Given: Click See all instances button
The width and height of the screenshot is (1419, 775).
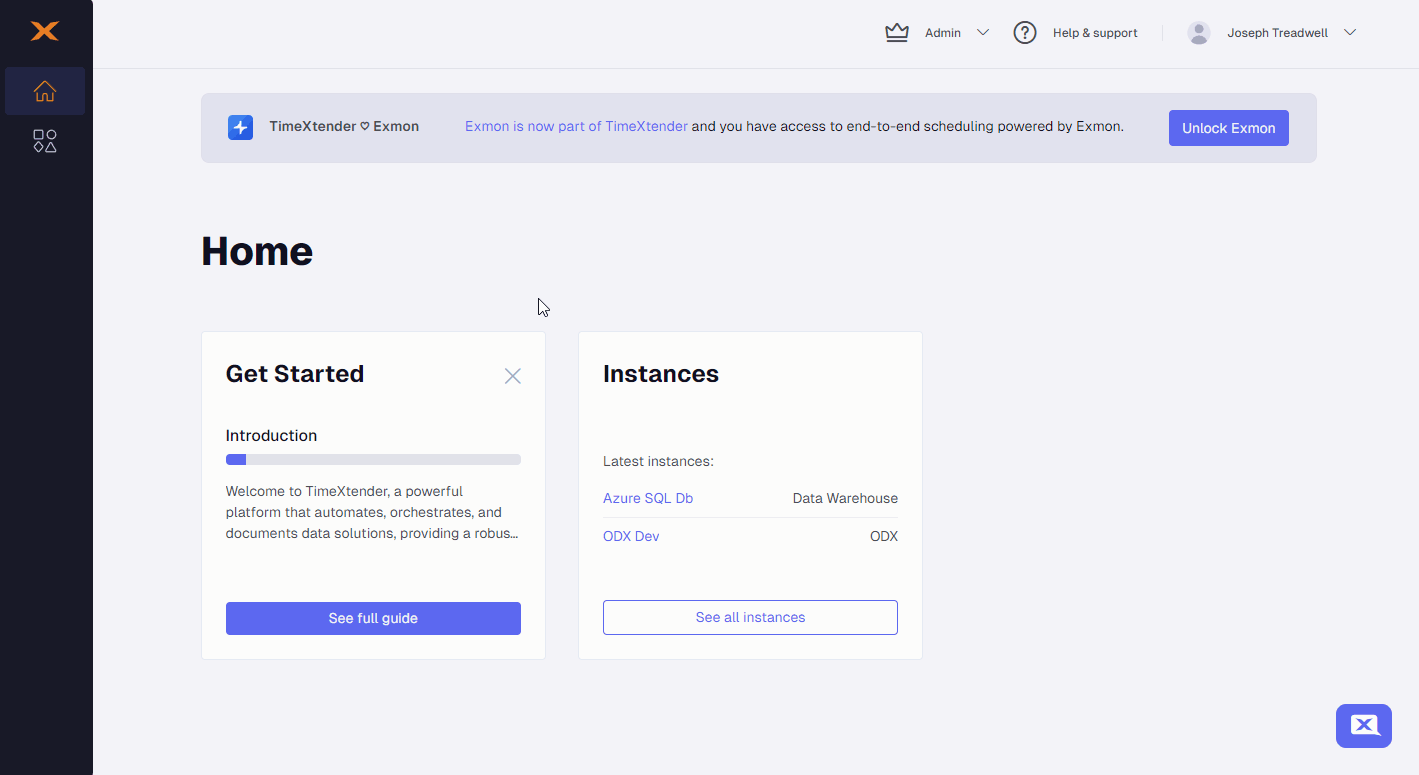Looking at the screenshot, I should pyautogui.click(x=750, y=617).
